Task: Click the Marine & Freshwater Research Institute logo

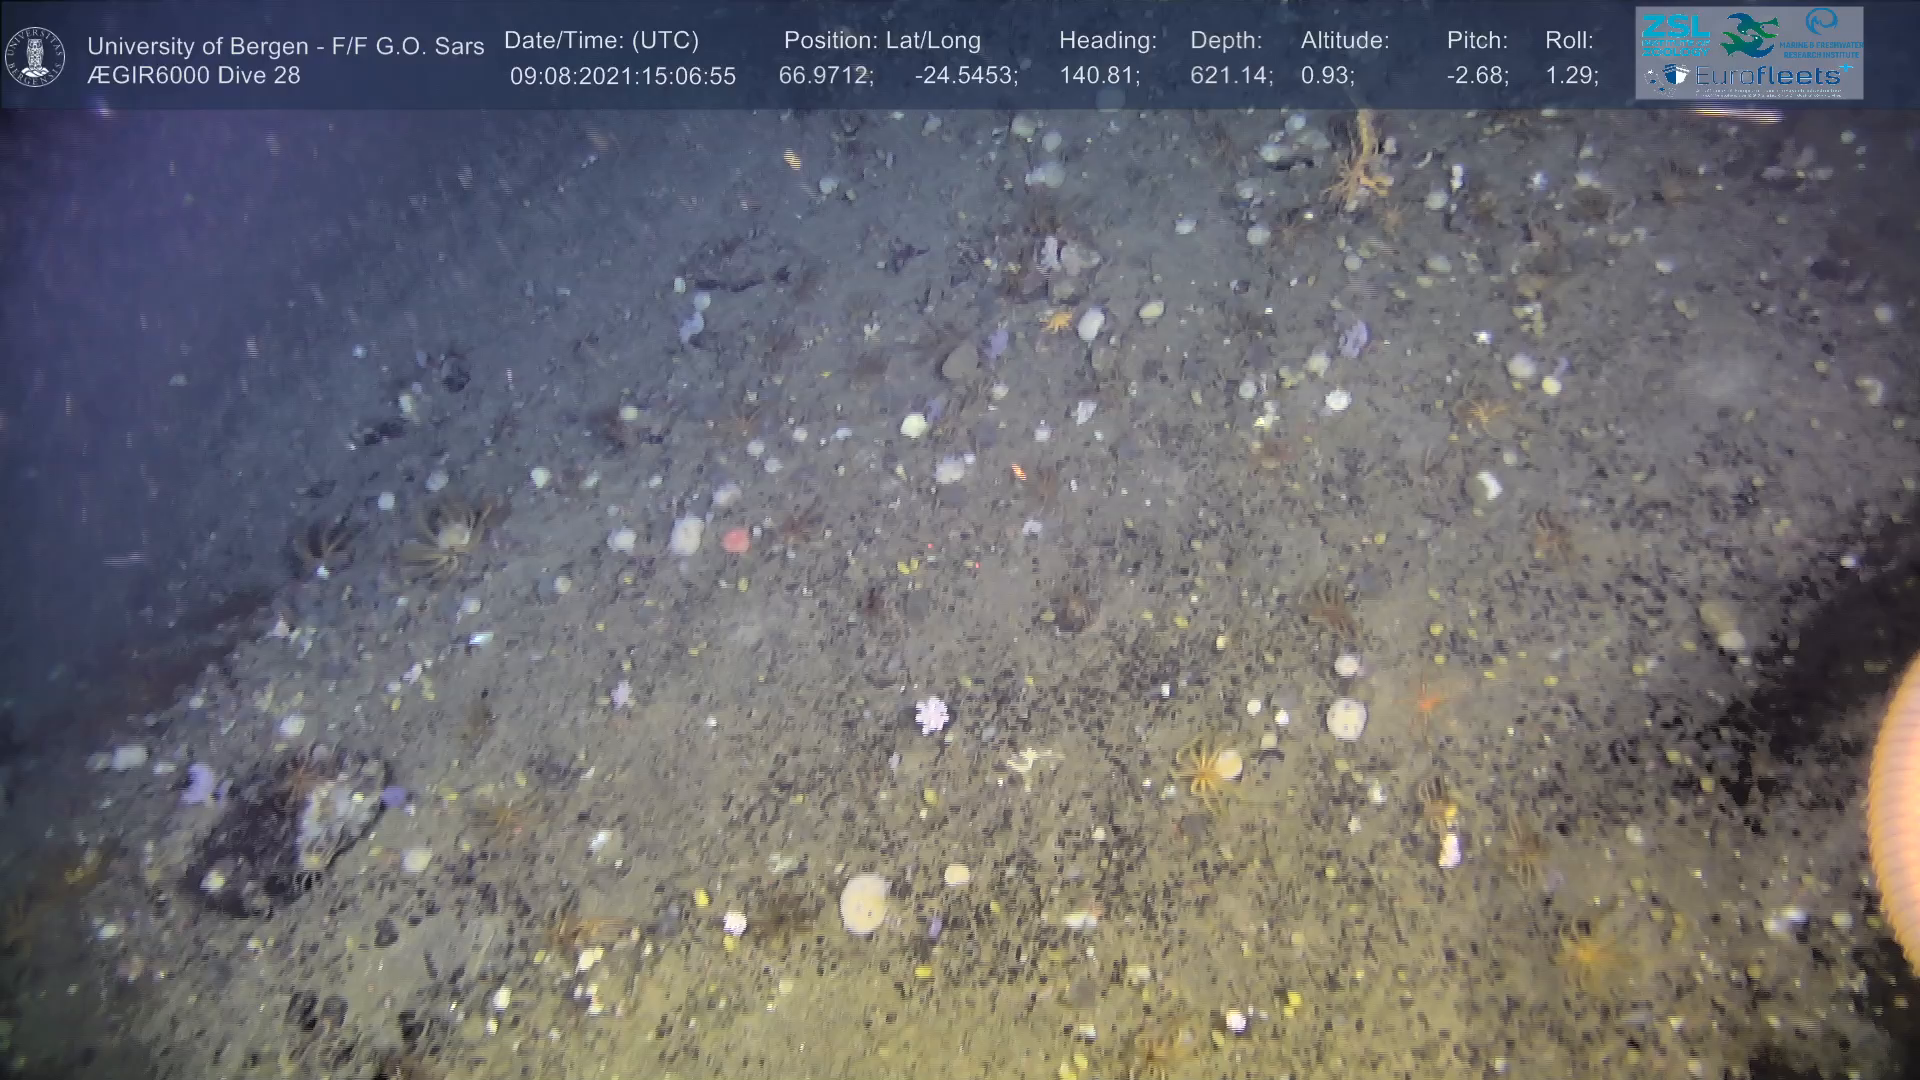Action: coord(1822,32)
